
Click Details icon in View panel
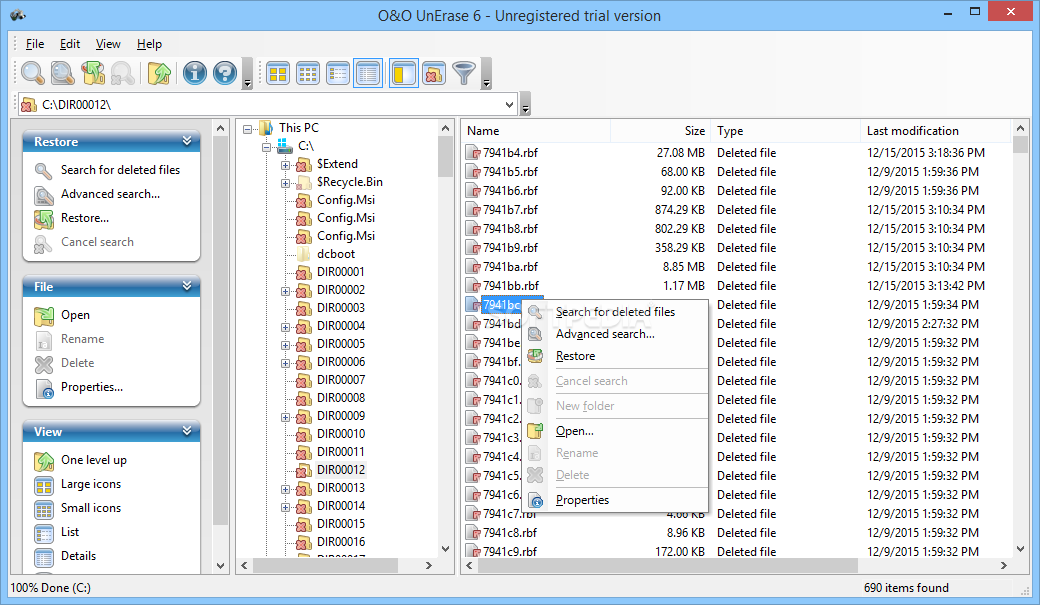(44, 557)
